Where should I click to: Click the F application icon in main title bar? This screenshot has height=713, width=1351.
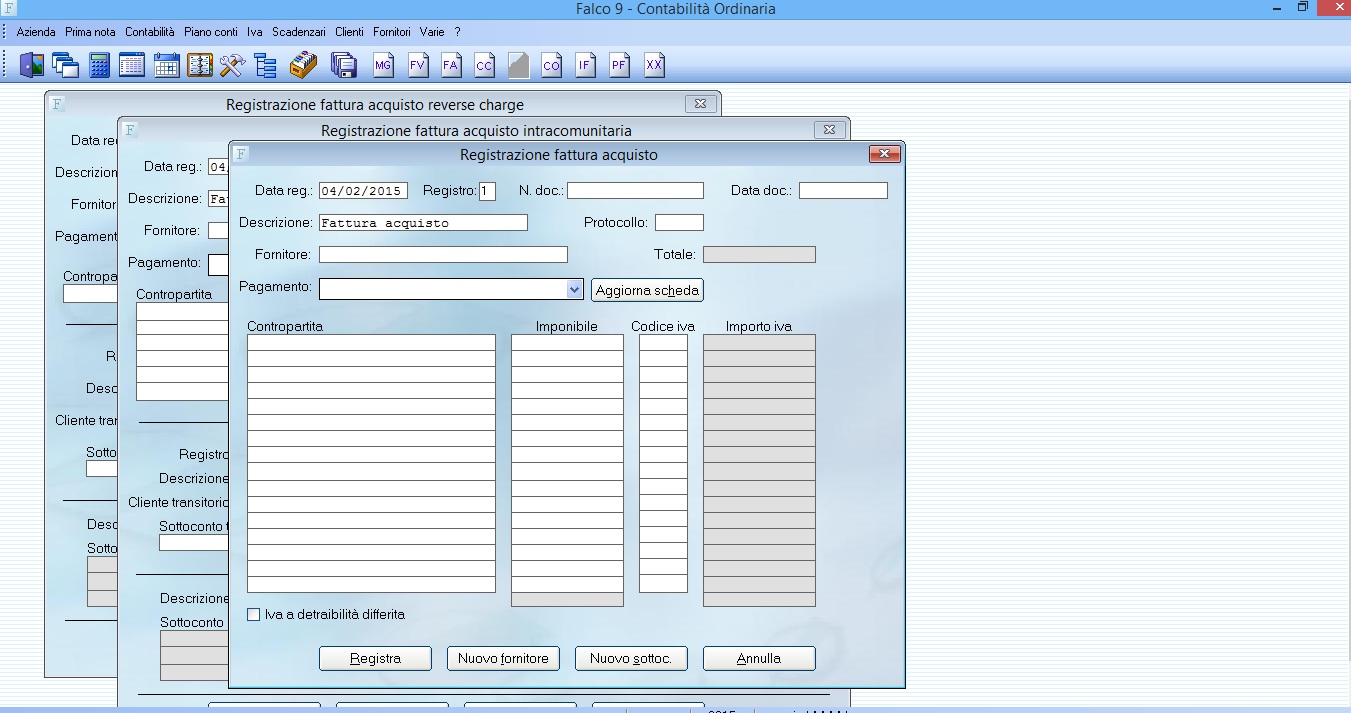pos(9,8)
